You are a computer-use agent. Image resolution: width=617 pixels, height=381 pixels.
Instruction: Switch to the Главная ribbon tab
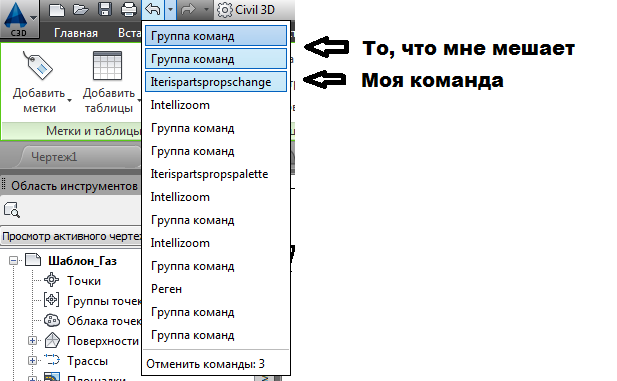coord(76,33)
